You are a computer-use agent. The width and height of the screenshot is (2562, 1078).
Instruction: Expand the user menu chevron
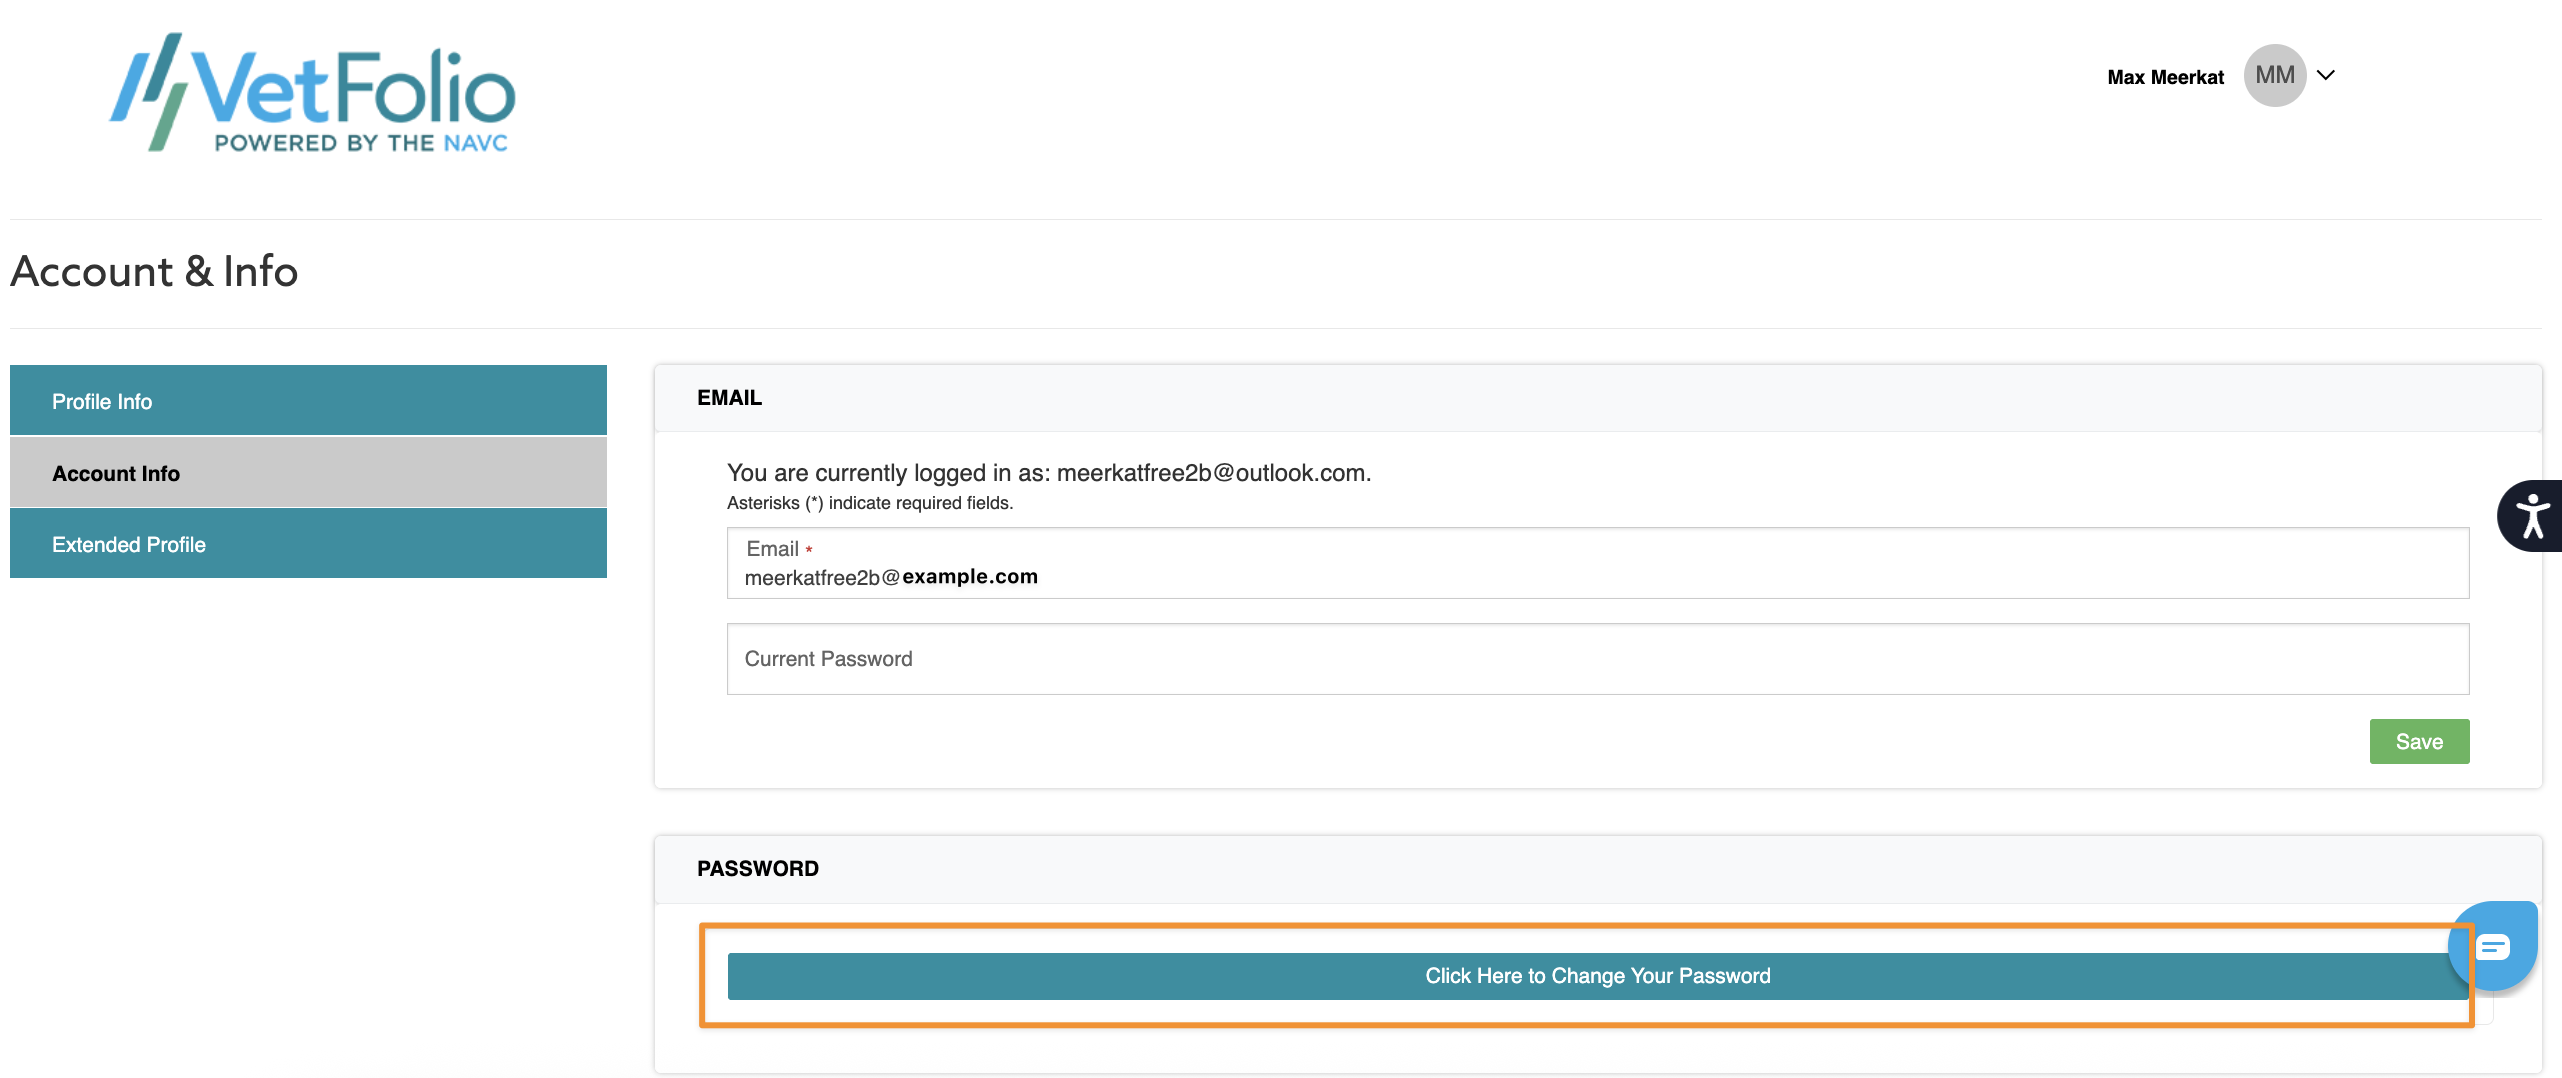point(2326,75)
